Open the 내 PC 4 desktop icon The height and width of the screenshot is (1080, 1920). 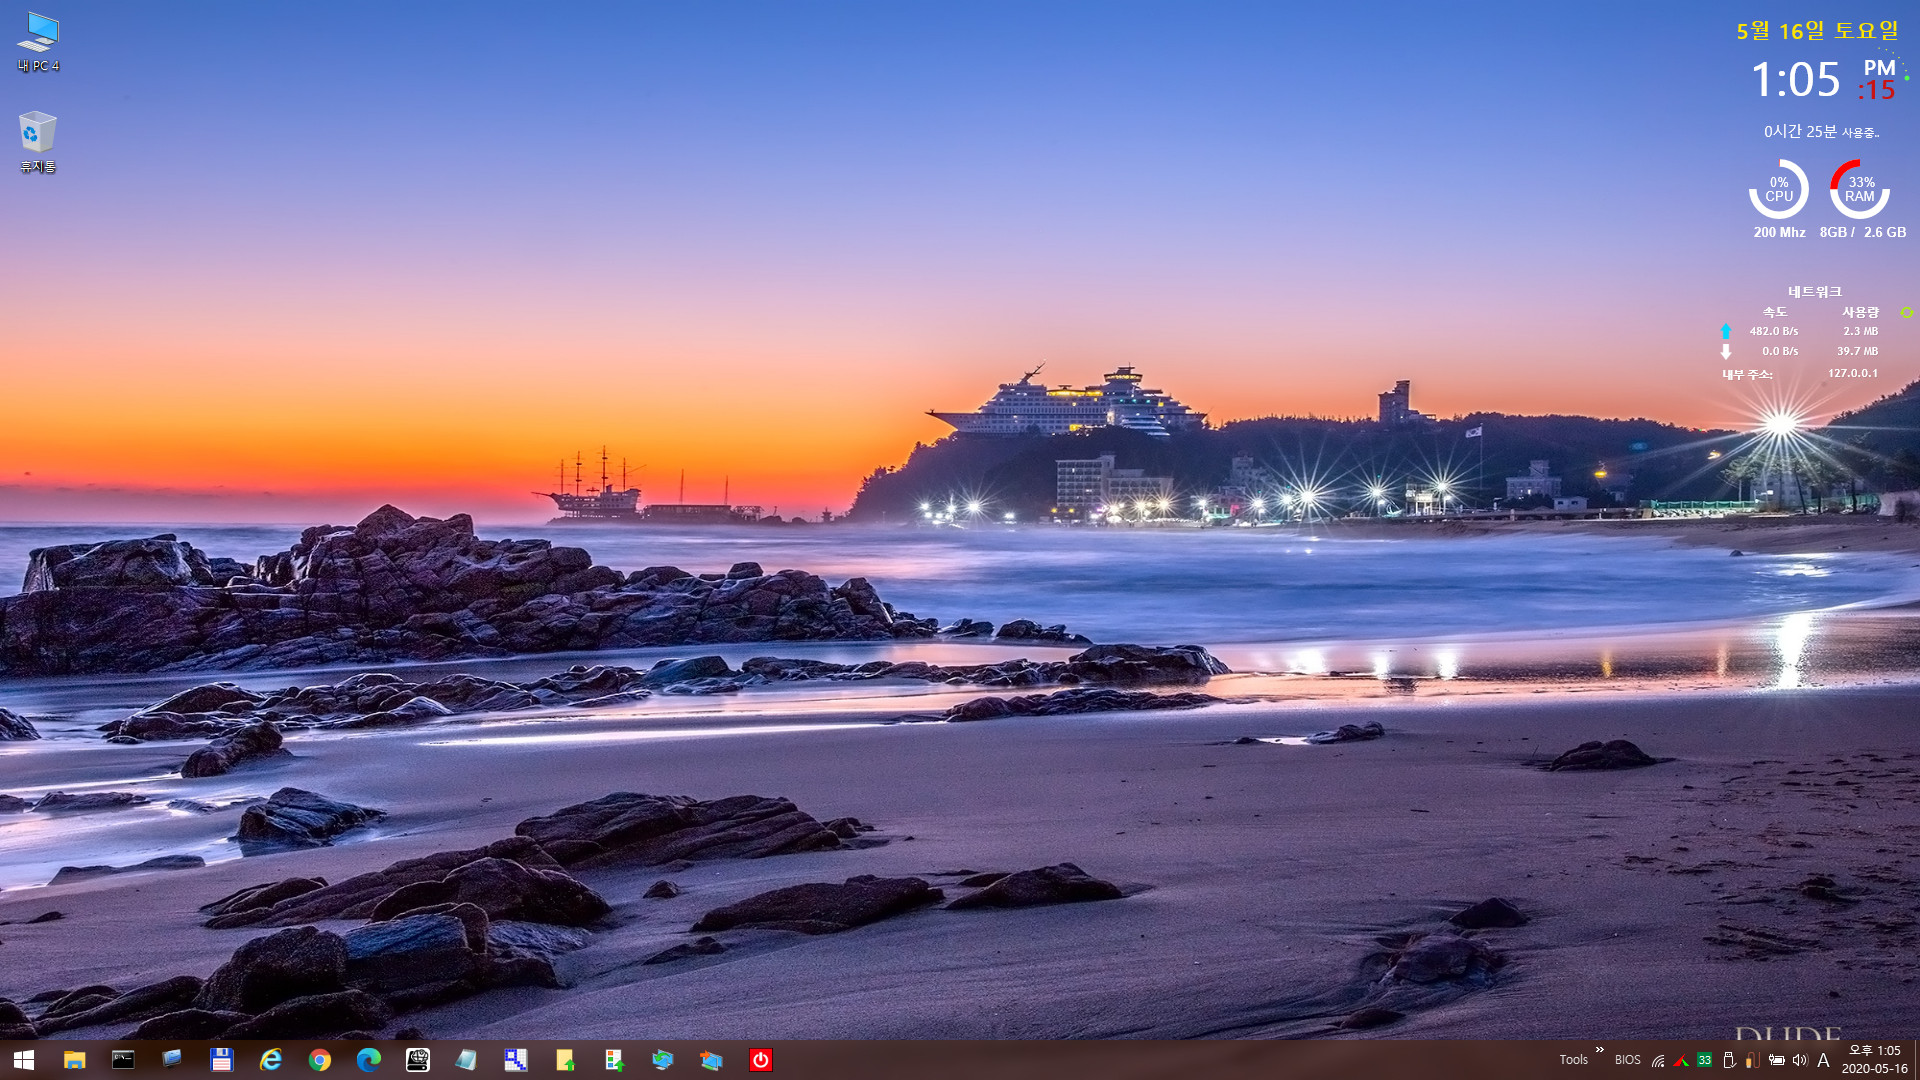click(38, 42)
